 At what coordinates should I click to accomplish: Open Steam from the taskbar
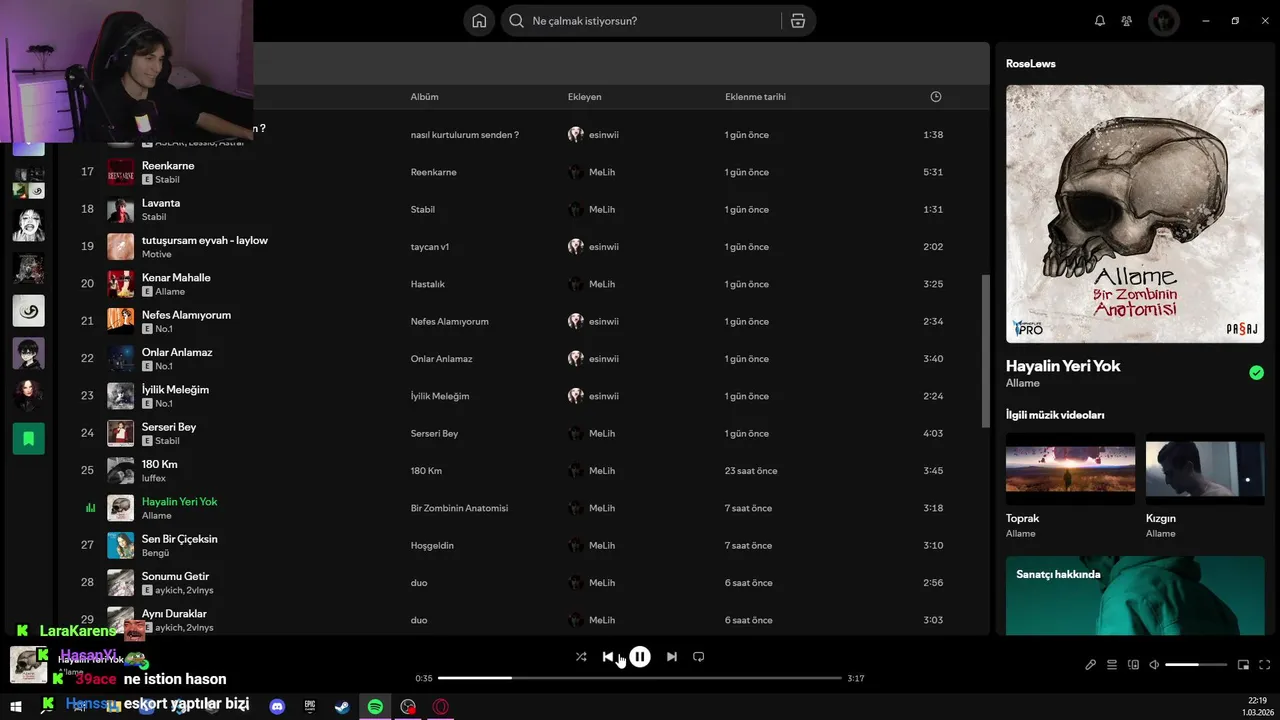[342, 707]
